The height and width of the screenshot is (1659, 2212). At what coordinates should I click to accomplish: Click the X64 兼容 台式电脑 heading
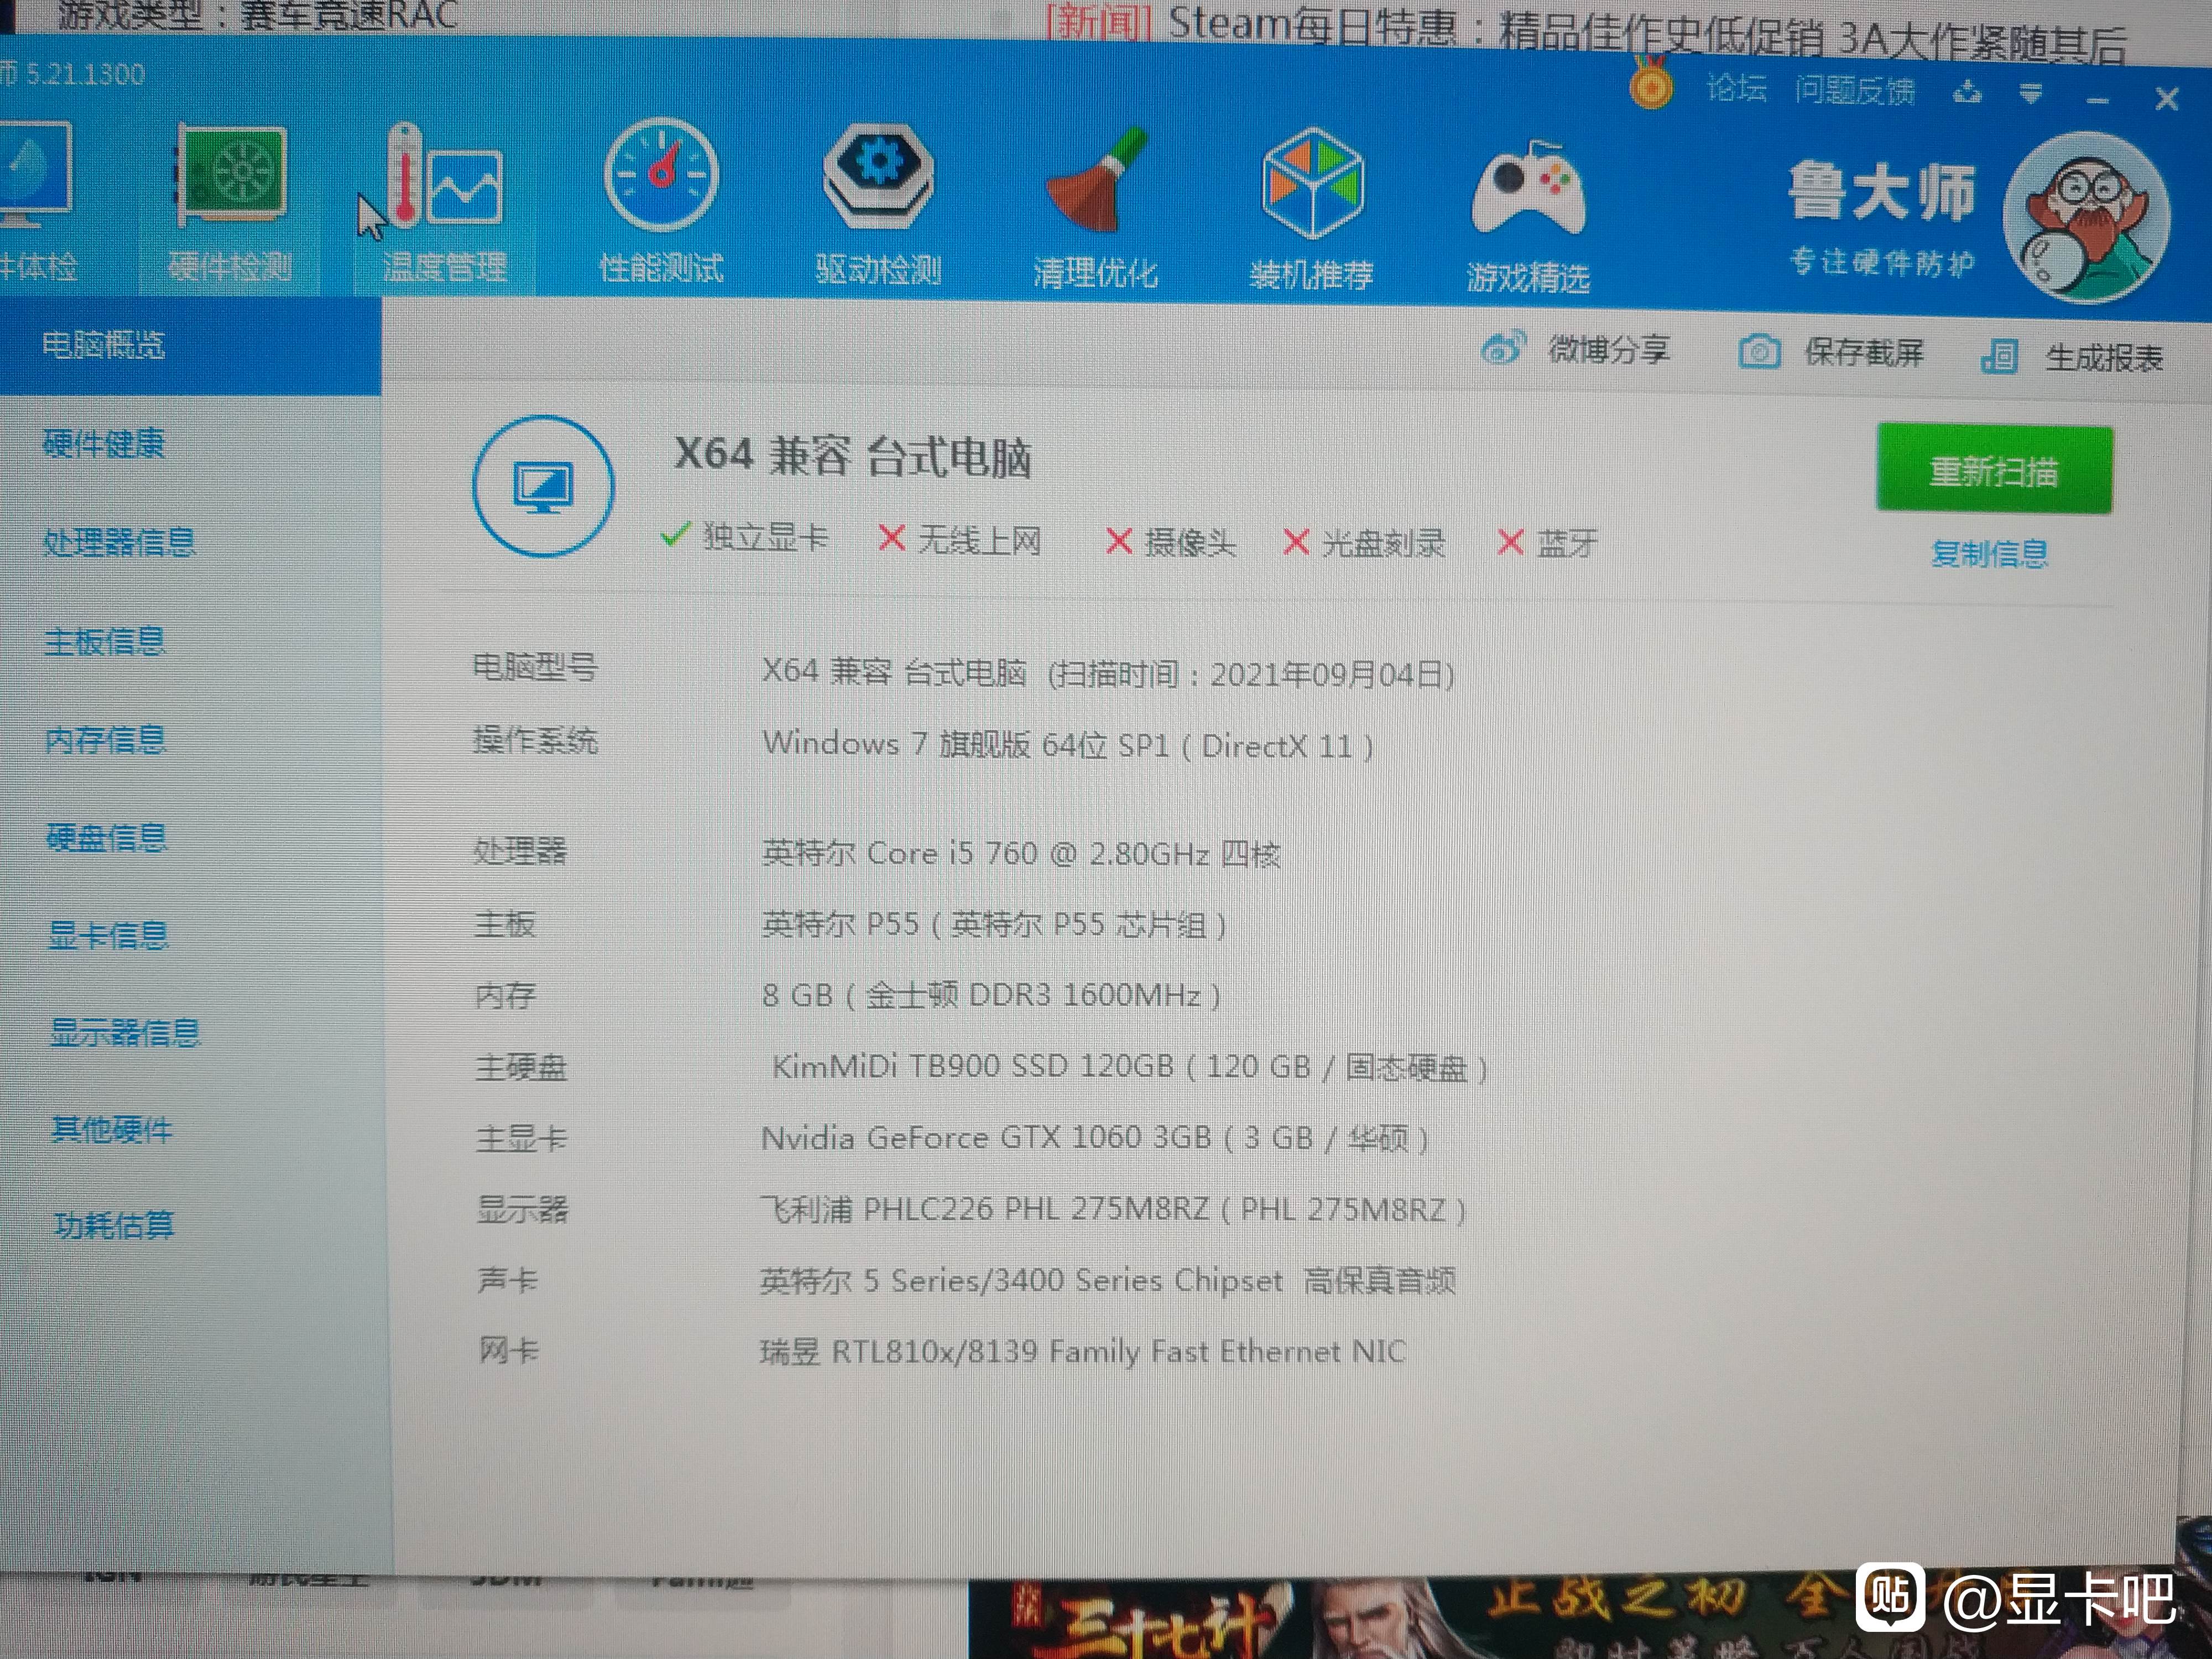tap(852, 456)
